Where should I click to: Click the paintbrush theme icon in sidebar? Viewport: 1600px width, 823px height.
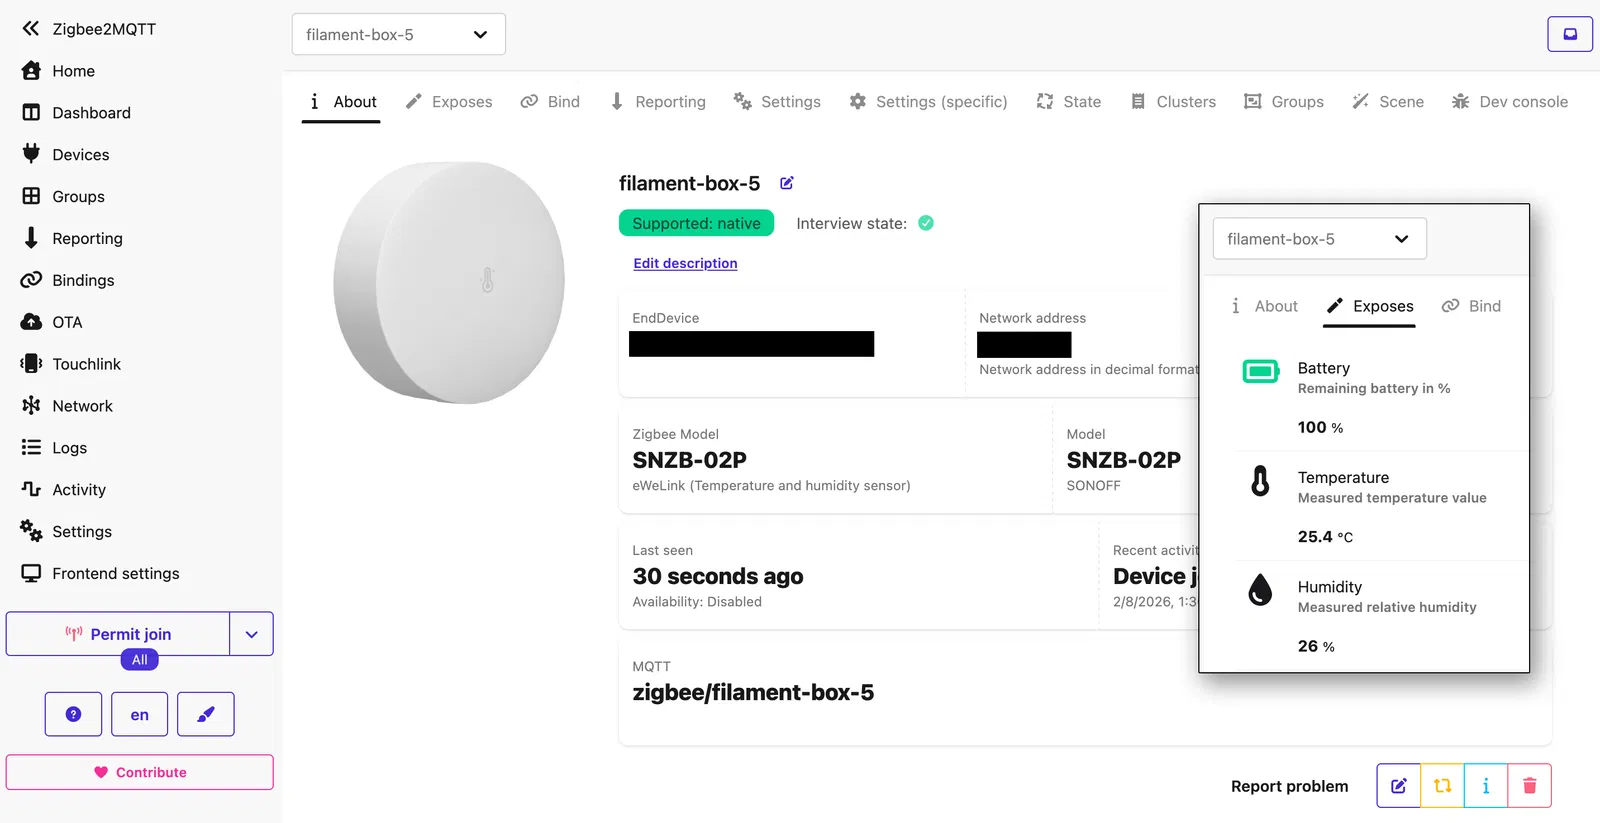(x=206, y=714)
